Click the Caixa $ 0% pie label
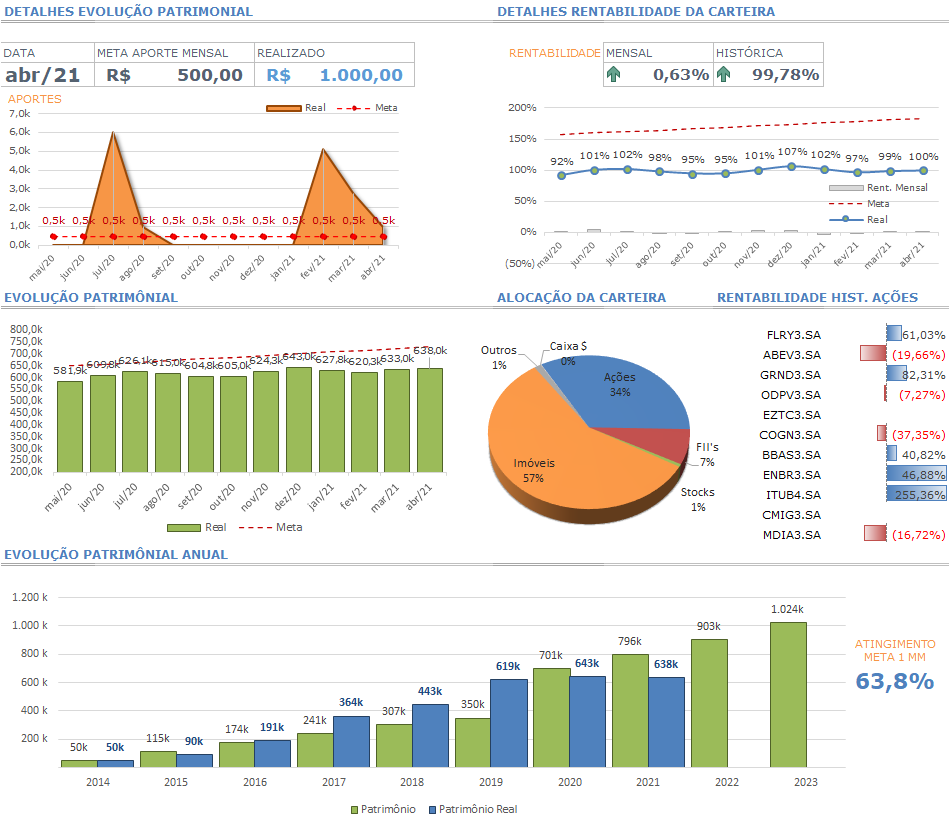Screen dimensions: 949x826 click(x=568, y=353)
